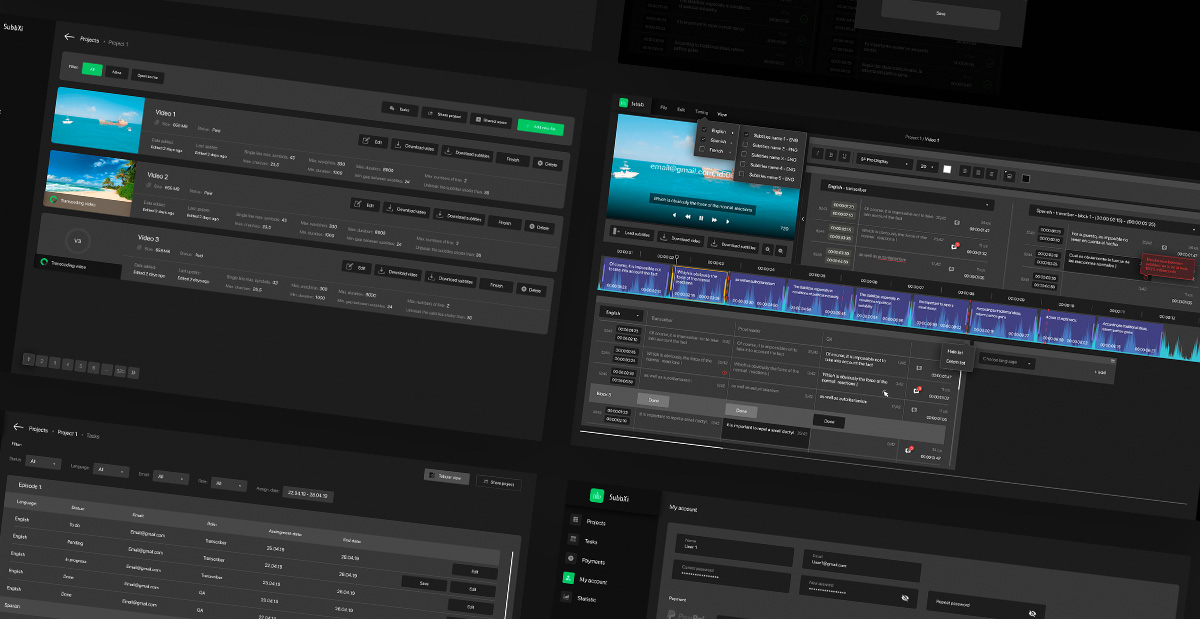1200x619 pixels.
Task: Check Subtitles name 4 in submenu
Action: click(742, 164)
